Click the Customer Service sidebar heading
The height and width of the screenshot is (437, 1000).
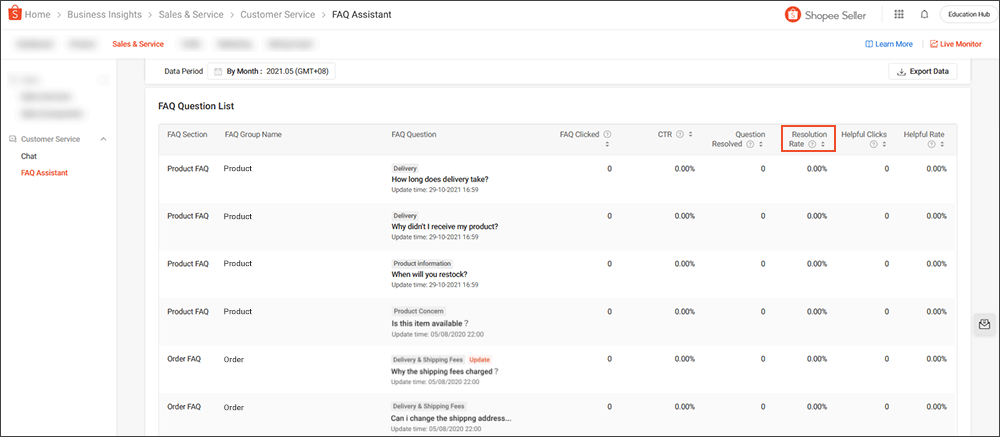coord(50,139)
